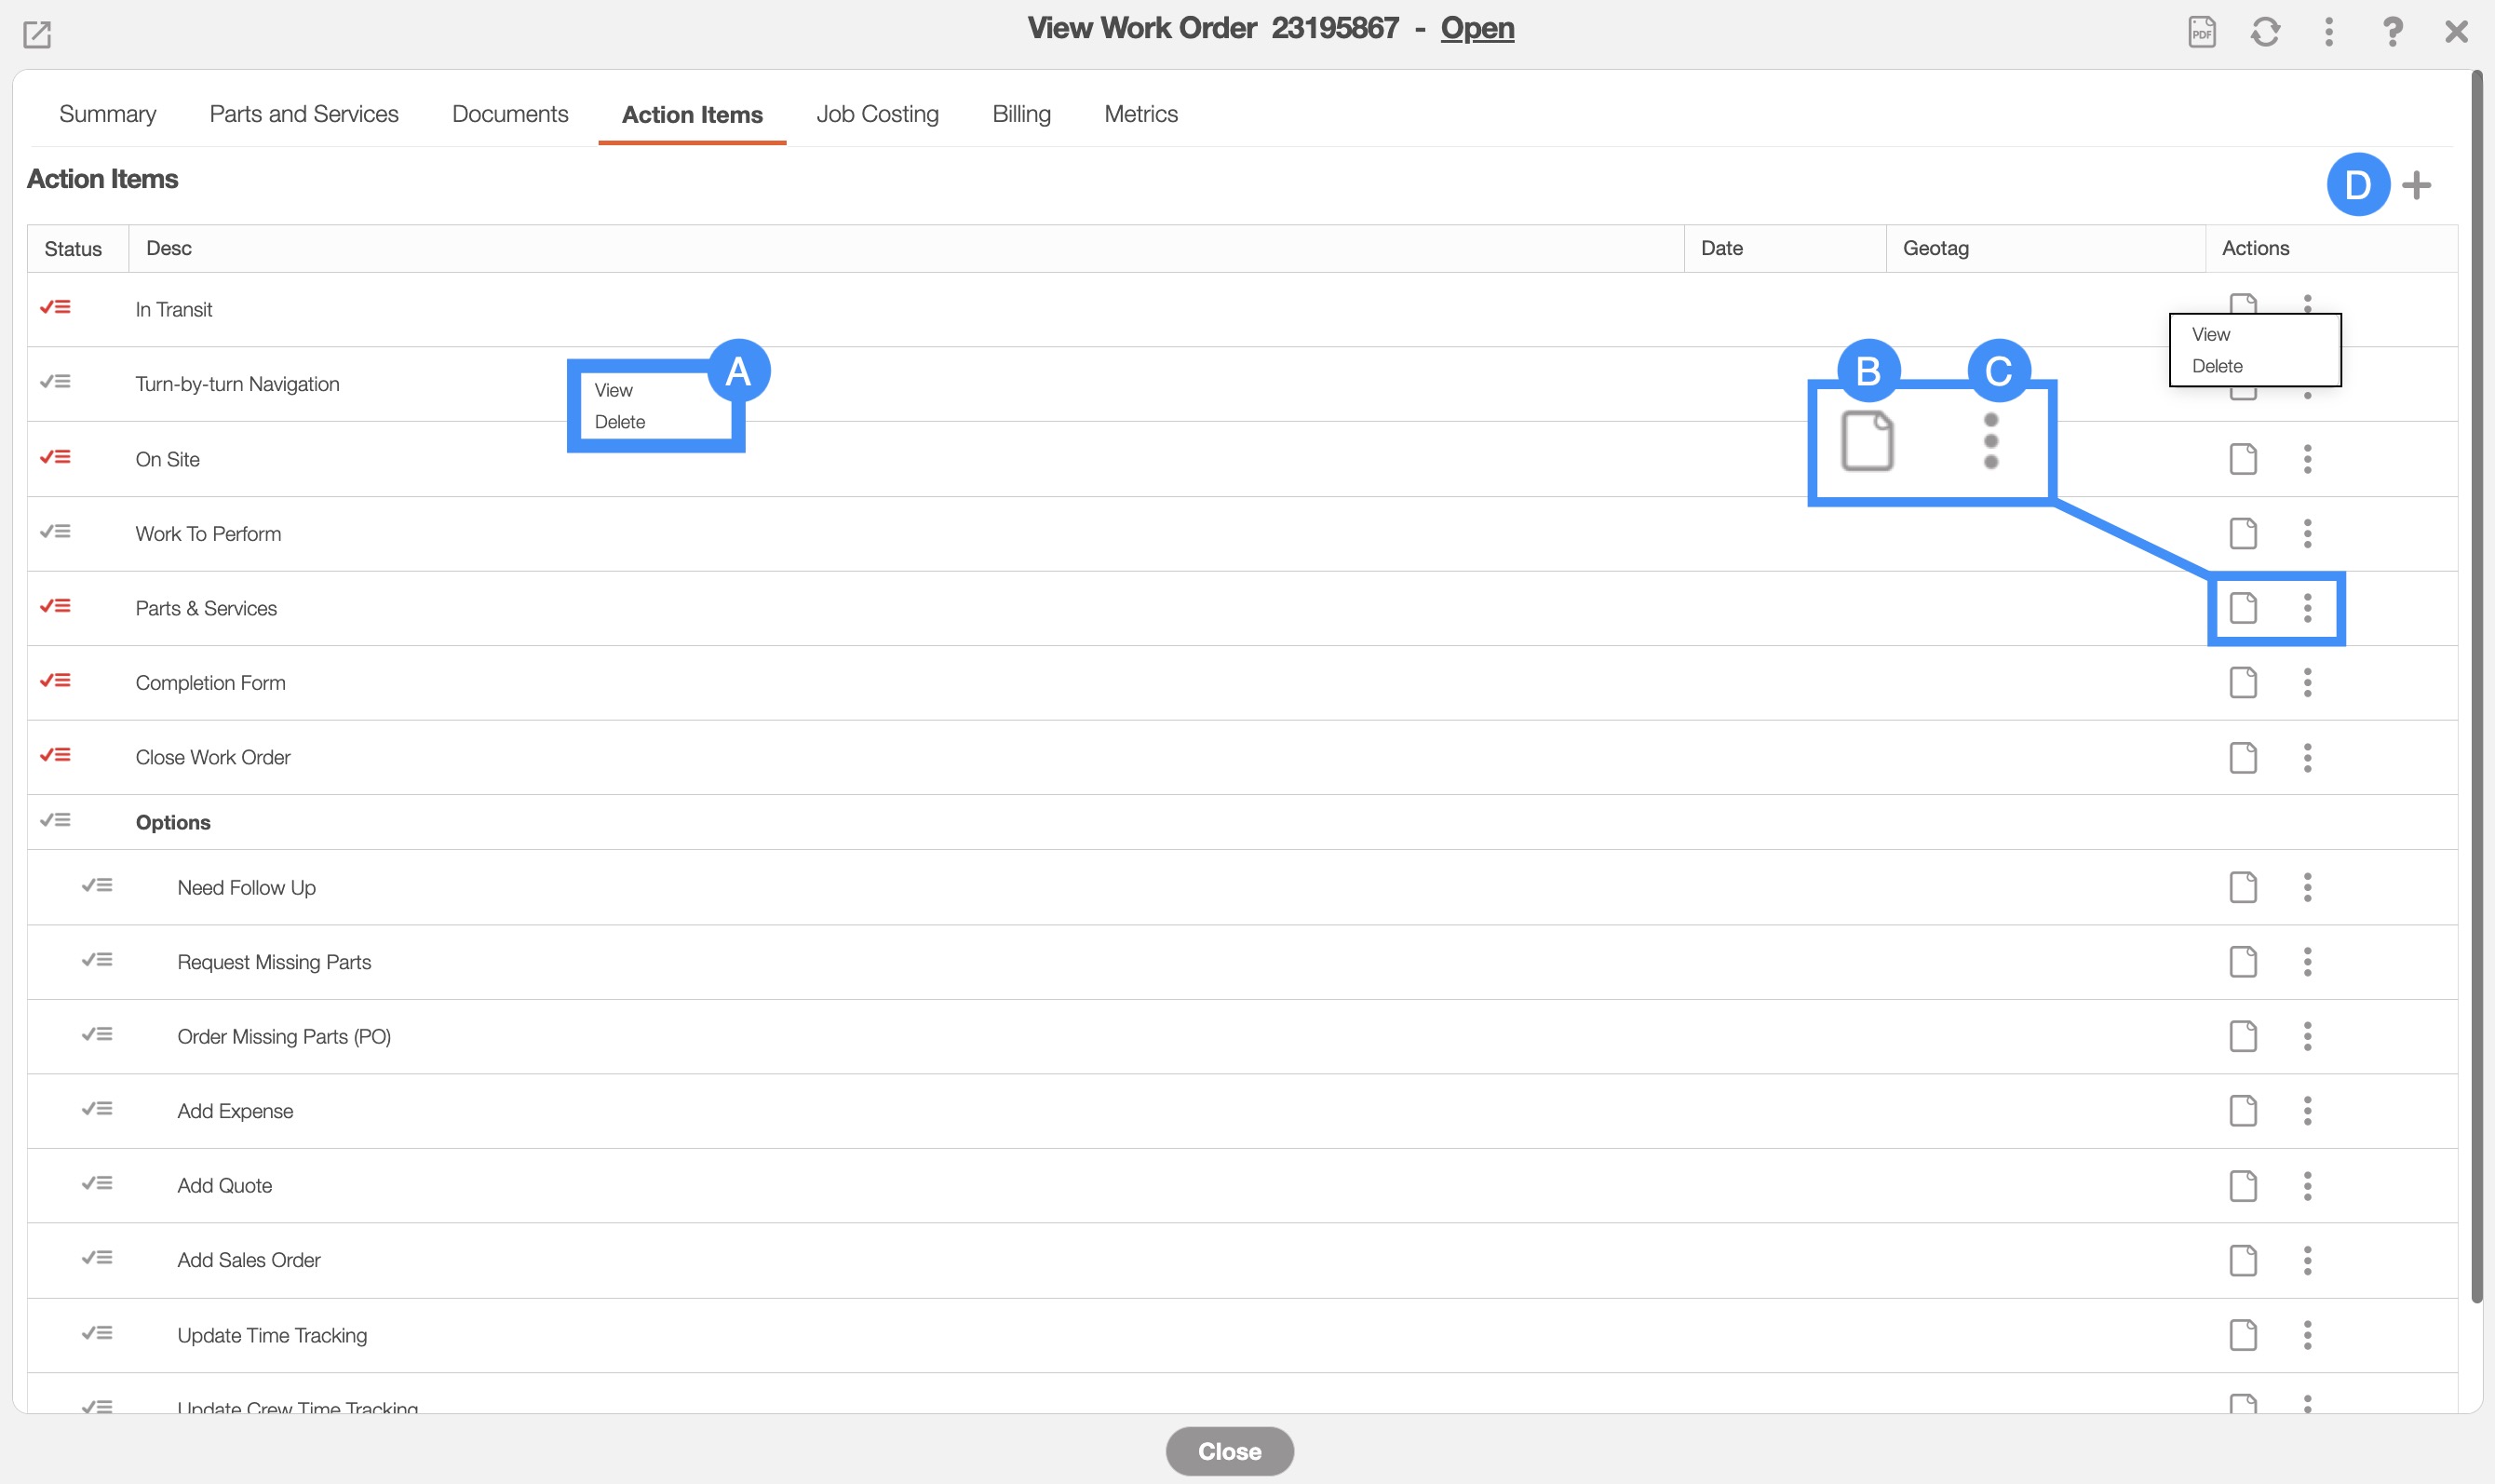The width and height of the screenshot is (2495, 1484).
Task: Click the Open status link in title
Action: pos(1477,28)
